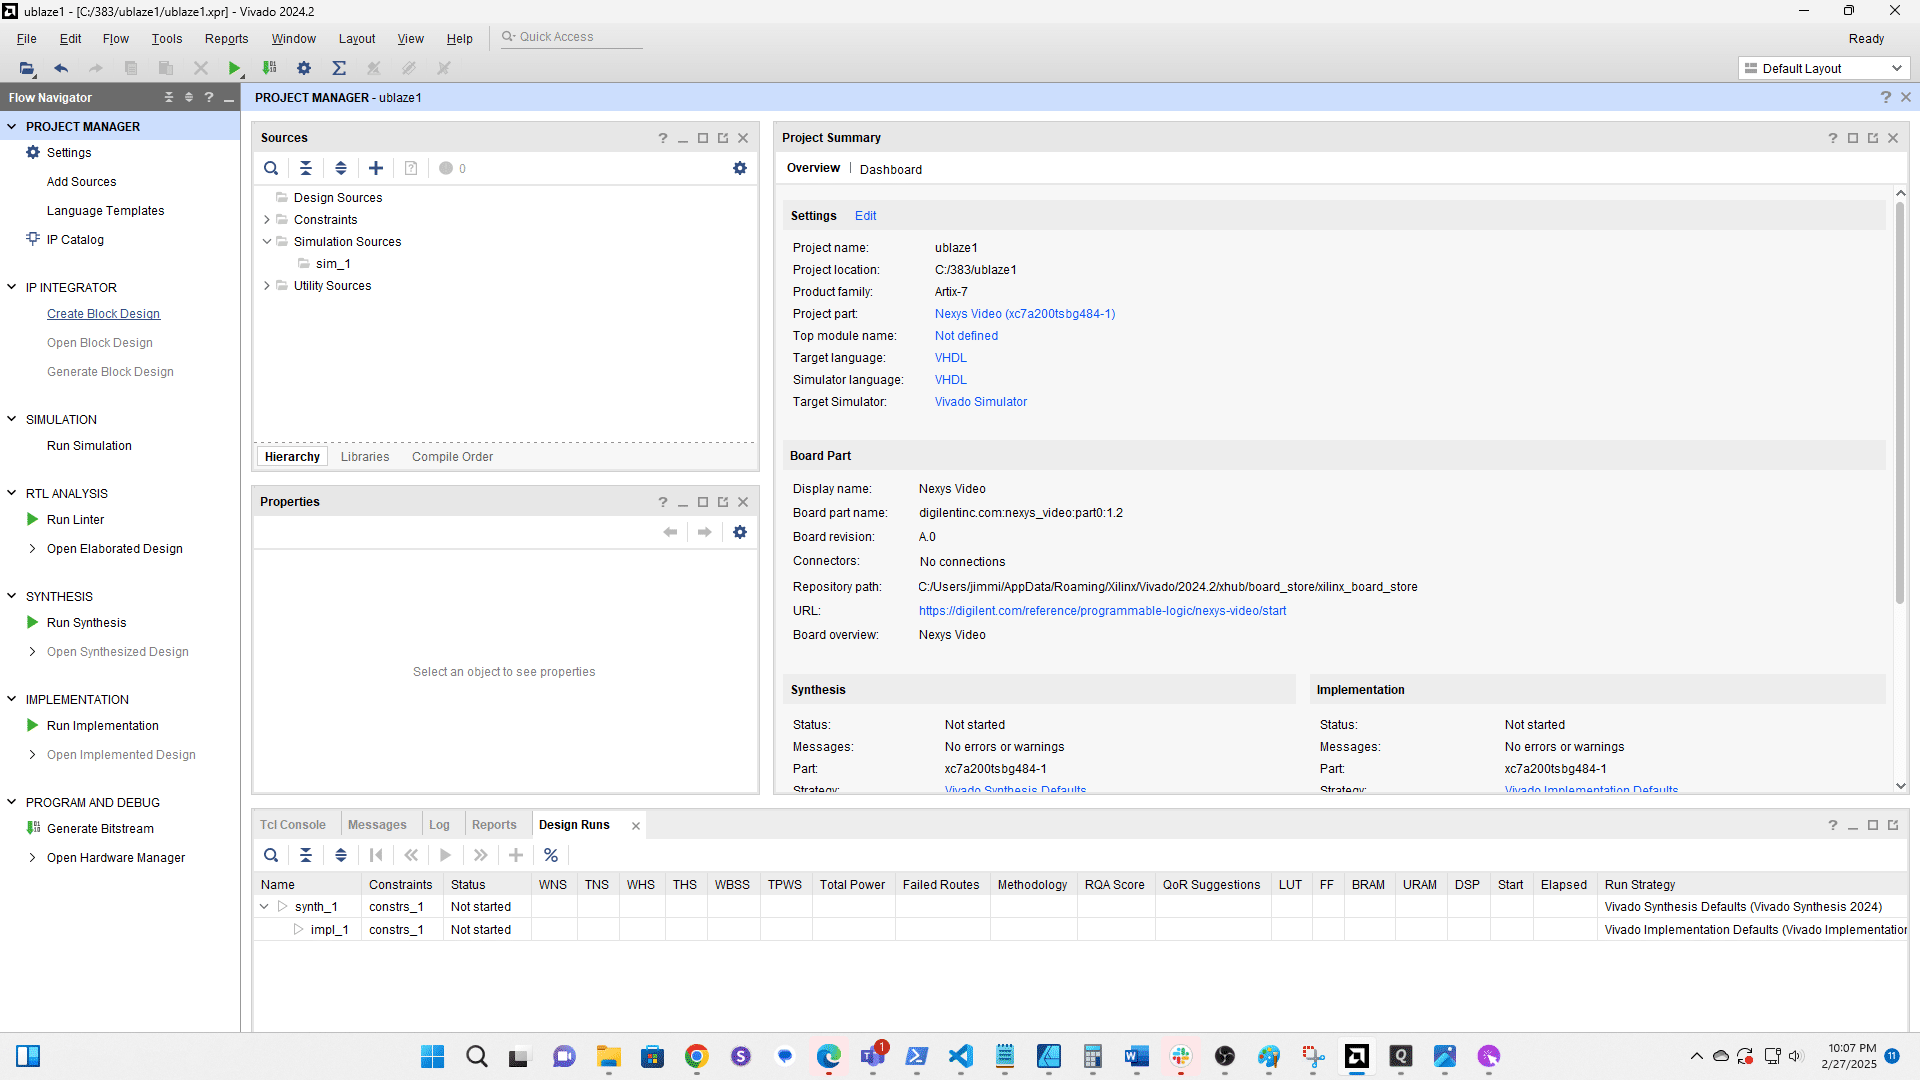
Task: Click the Generate Bitstream toolbar icon
Action: point(269,68)
